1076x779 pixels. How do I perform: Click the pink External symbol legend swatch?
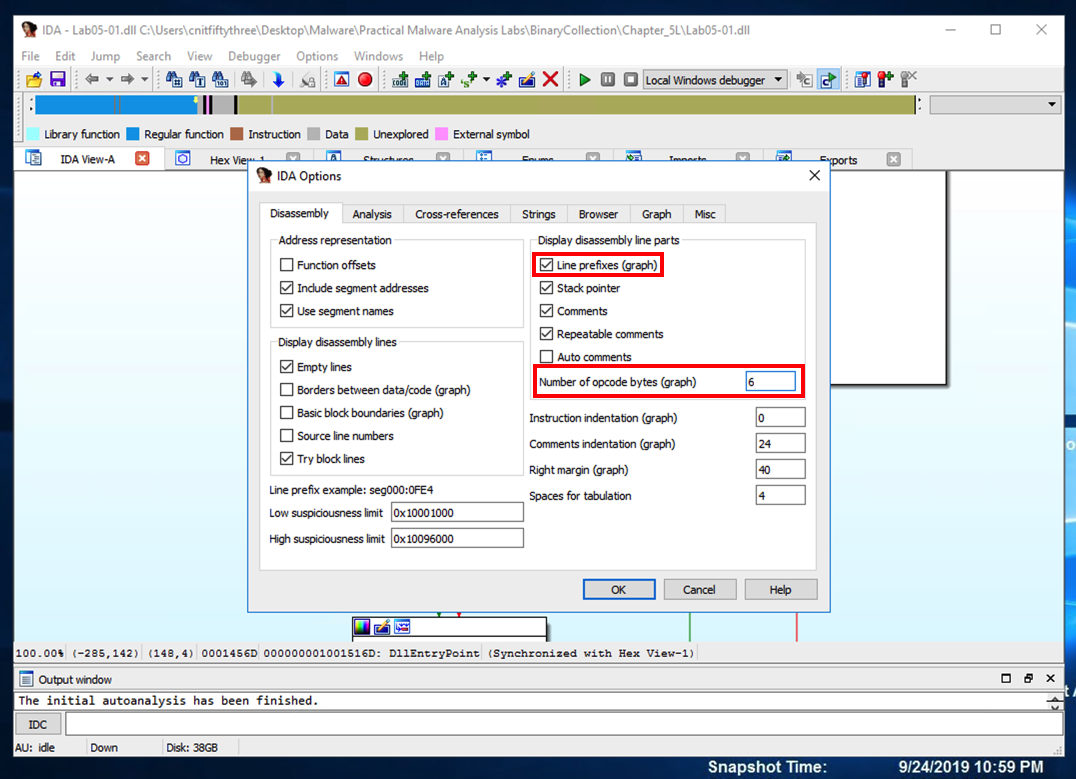tap(442, 134)
